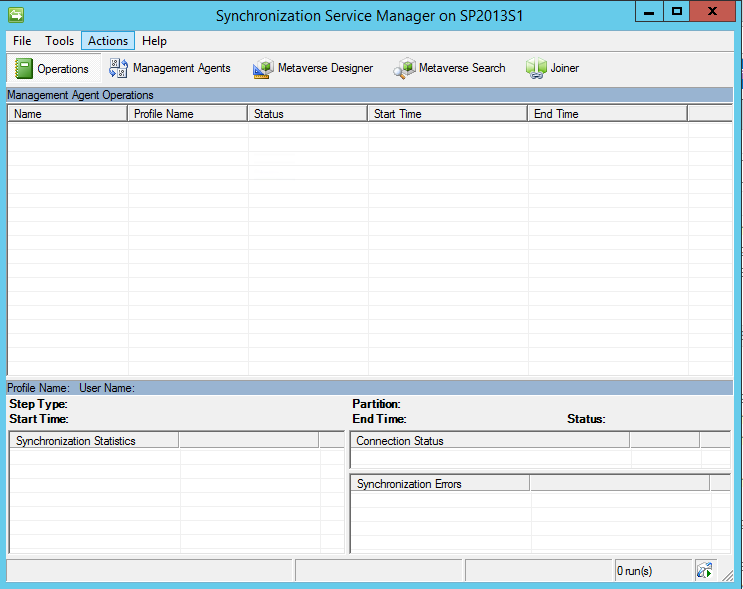Minimize the Synchronization Service Manager window
Viewport: 743px width, 589px height.
649,12
